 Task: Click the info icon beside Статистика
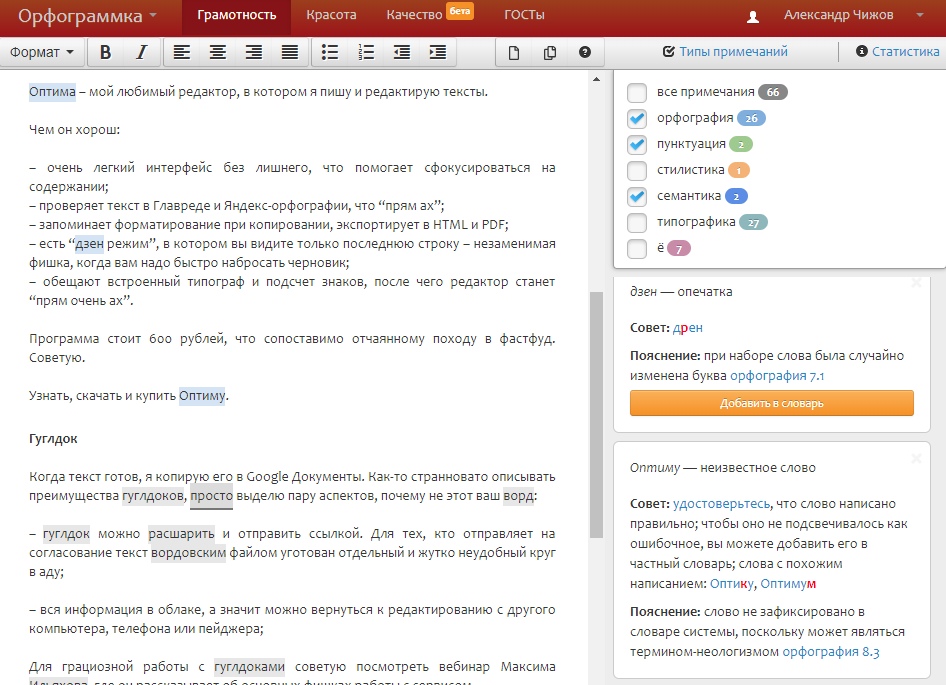coord(862,51)
